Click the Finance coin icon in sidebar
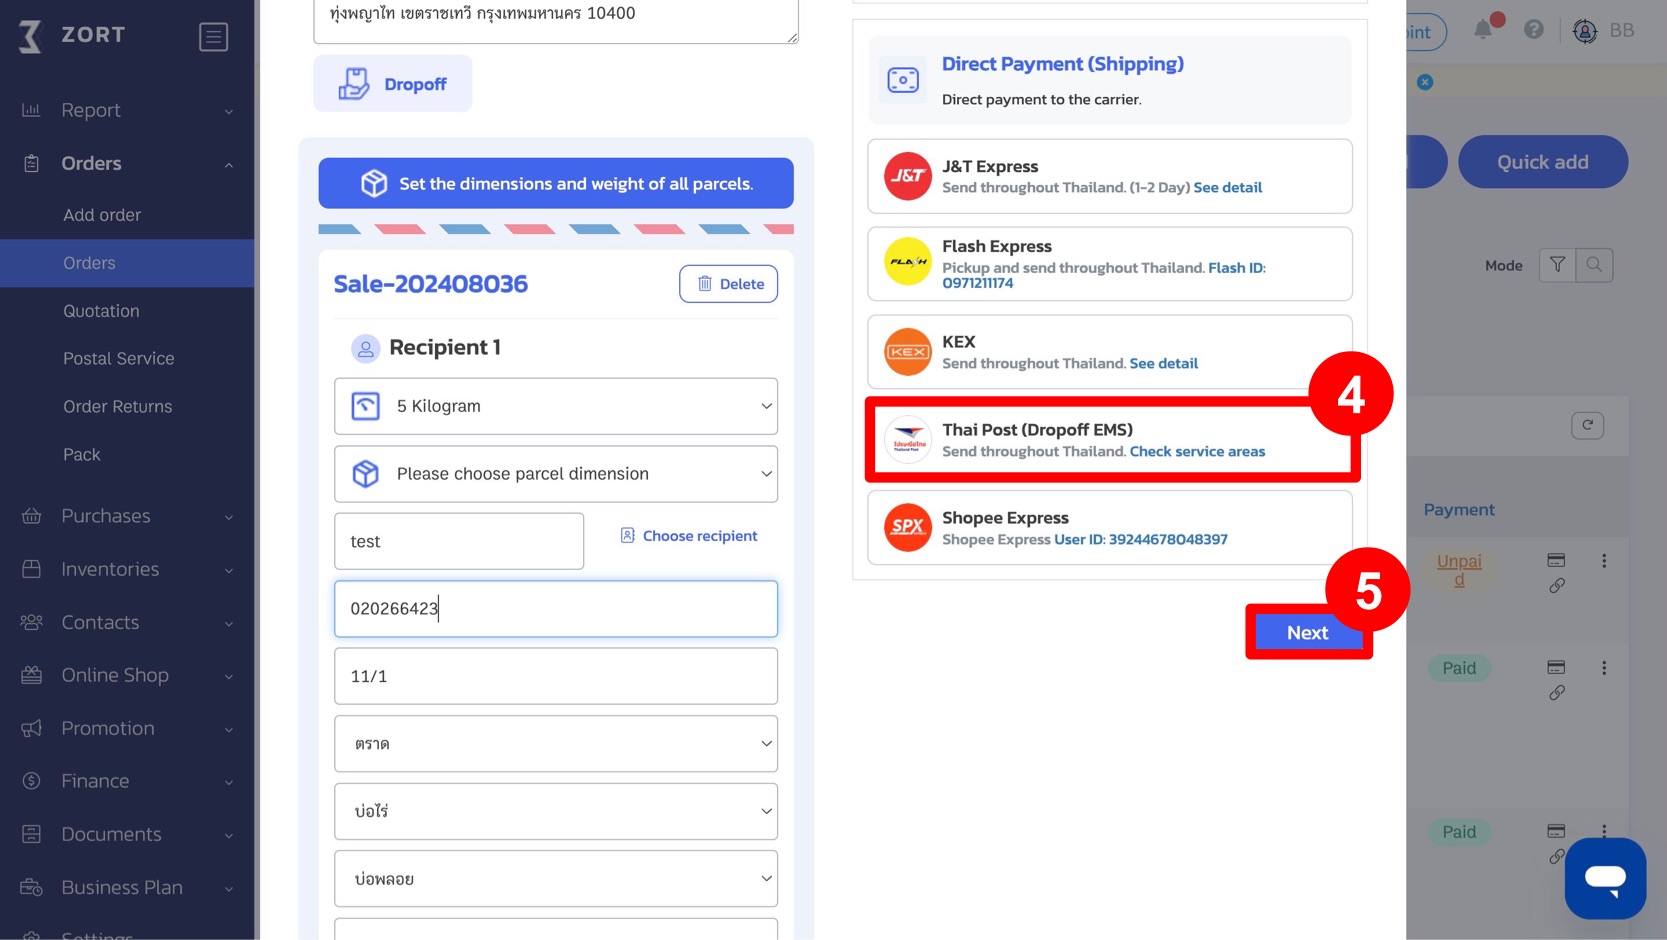The image size is (1667, 940). [31, 781]
